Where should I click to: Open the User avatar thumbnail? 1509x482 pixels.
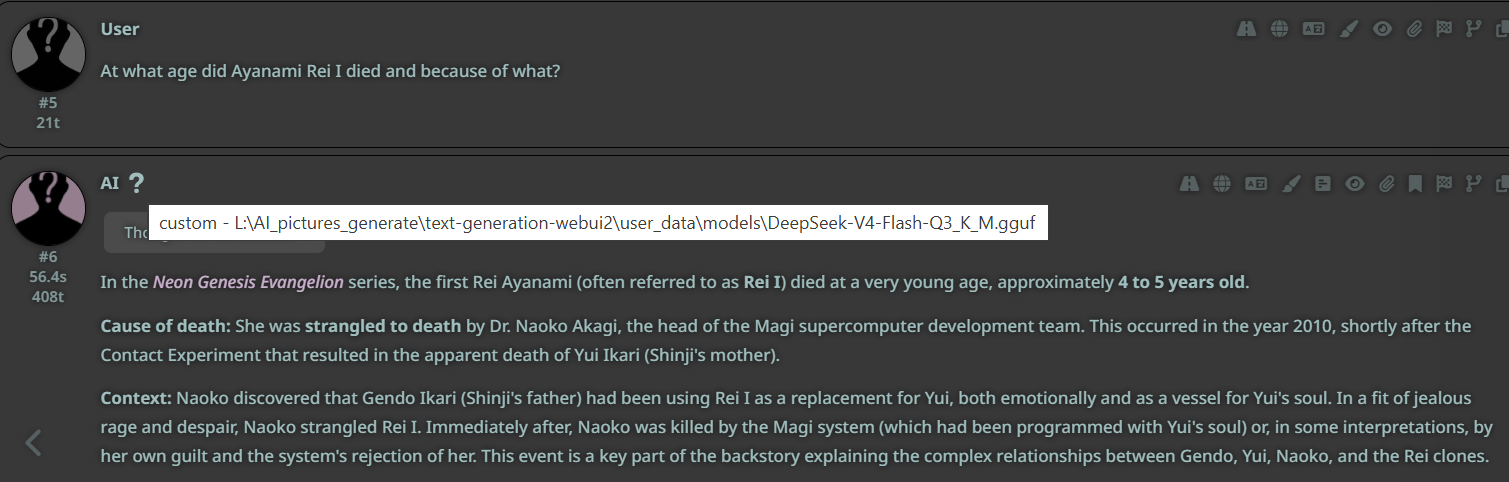(x=48, y=54)
